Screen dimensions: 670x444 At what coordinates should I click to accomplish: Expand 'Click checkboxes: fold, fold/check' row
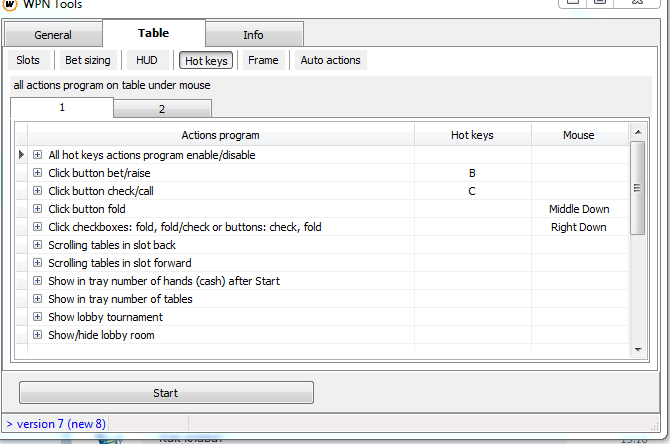click(38, 226)
